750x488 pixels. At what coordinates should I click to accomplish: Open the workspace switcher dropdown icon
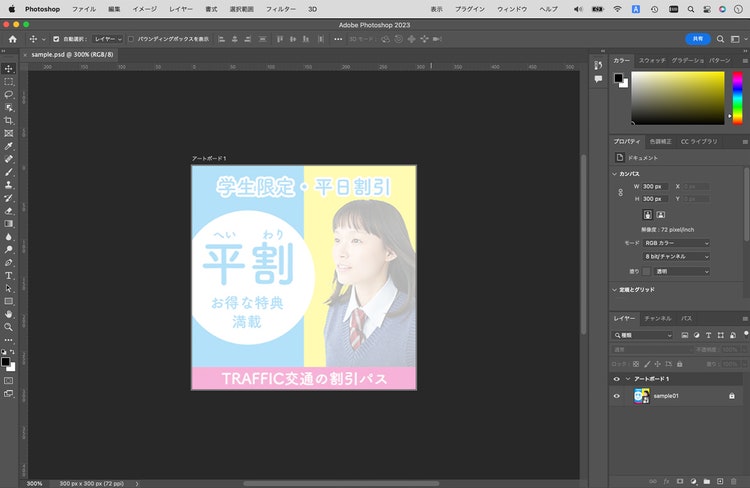coord(735,39)
